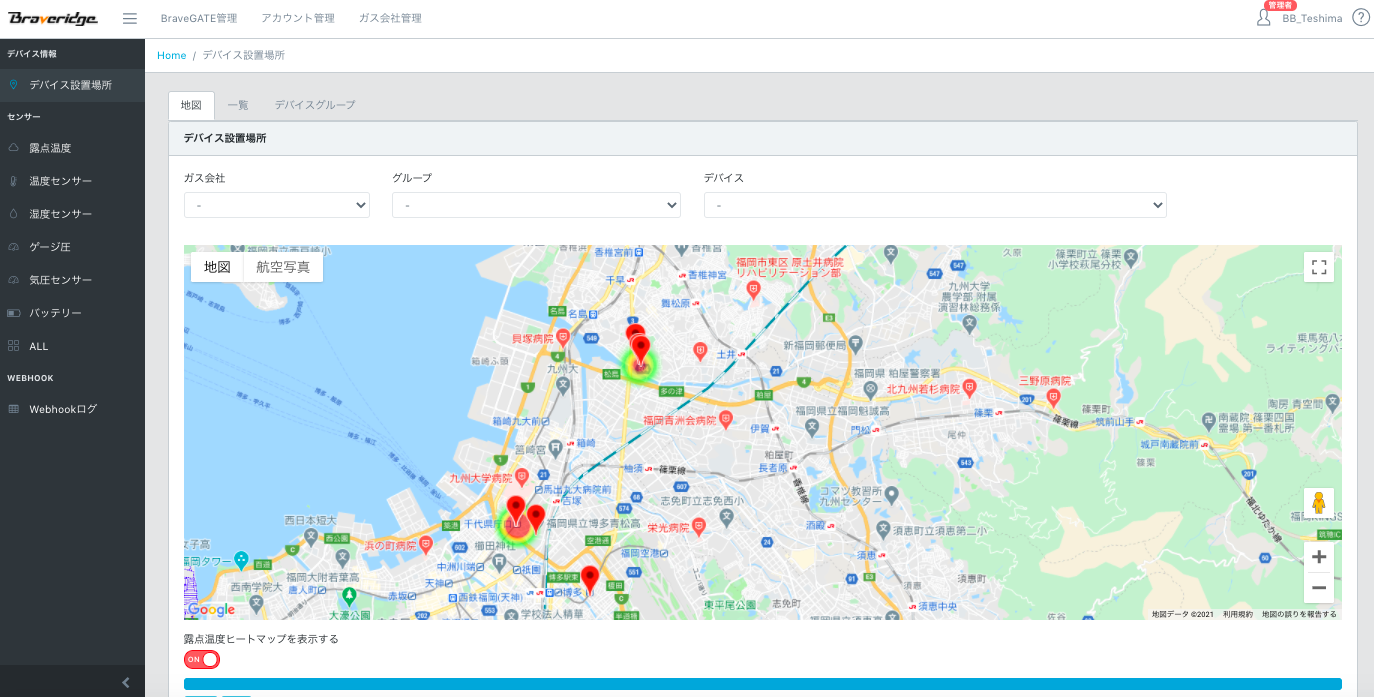Click the user profile avatar icon
This screenshot has width=1374, height=697.
1264,18
